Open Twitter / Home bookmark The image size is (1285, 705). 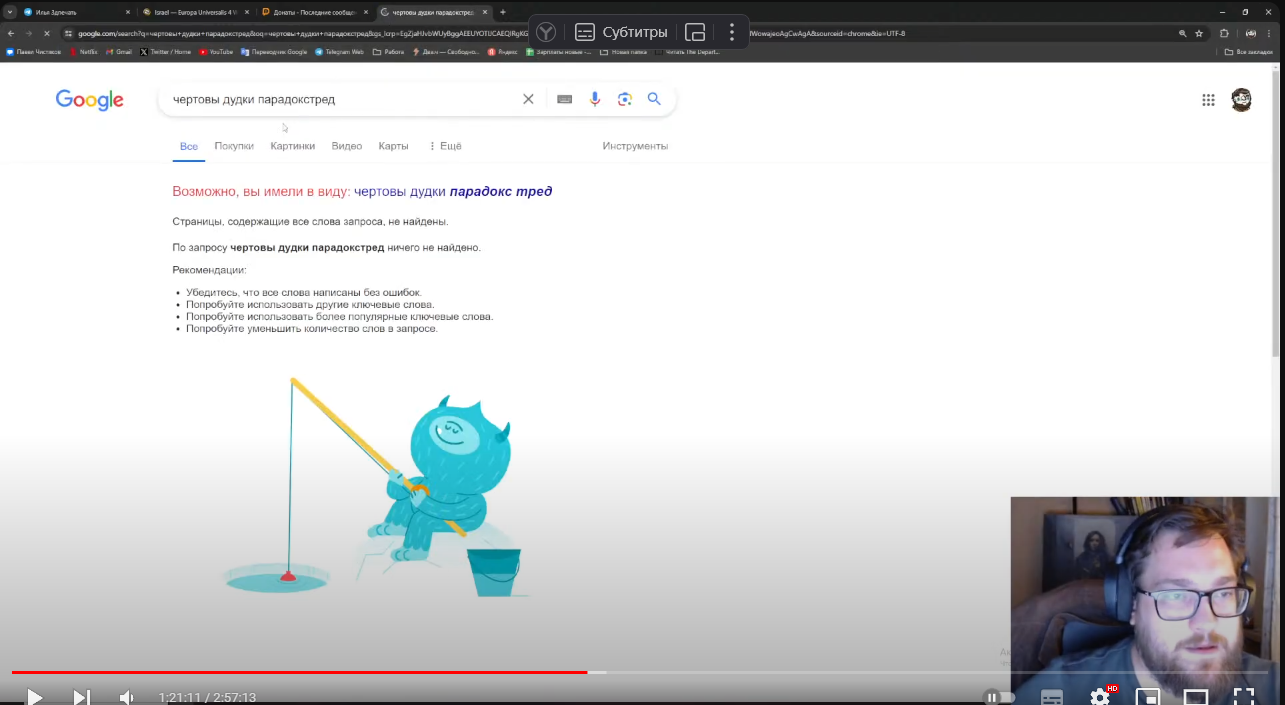[x=166, y=51]
